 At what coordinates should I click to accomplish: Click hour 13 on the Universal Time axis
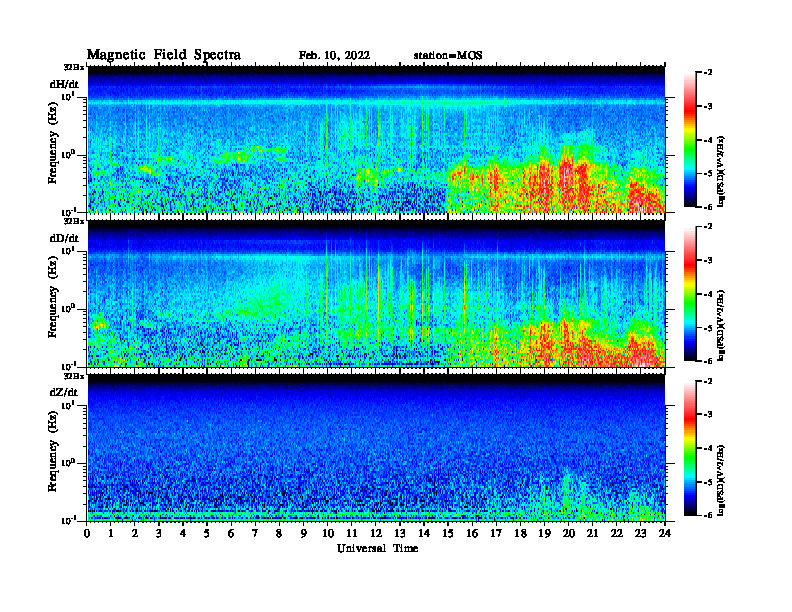click(400, 533)
